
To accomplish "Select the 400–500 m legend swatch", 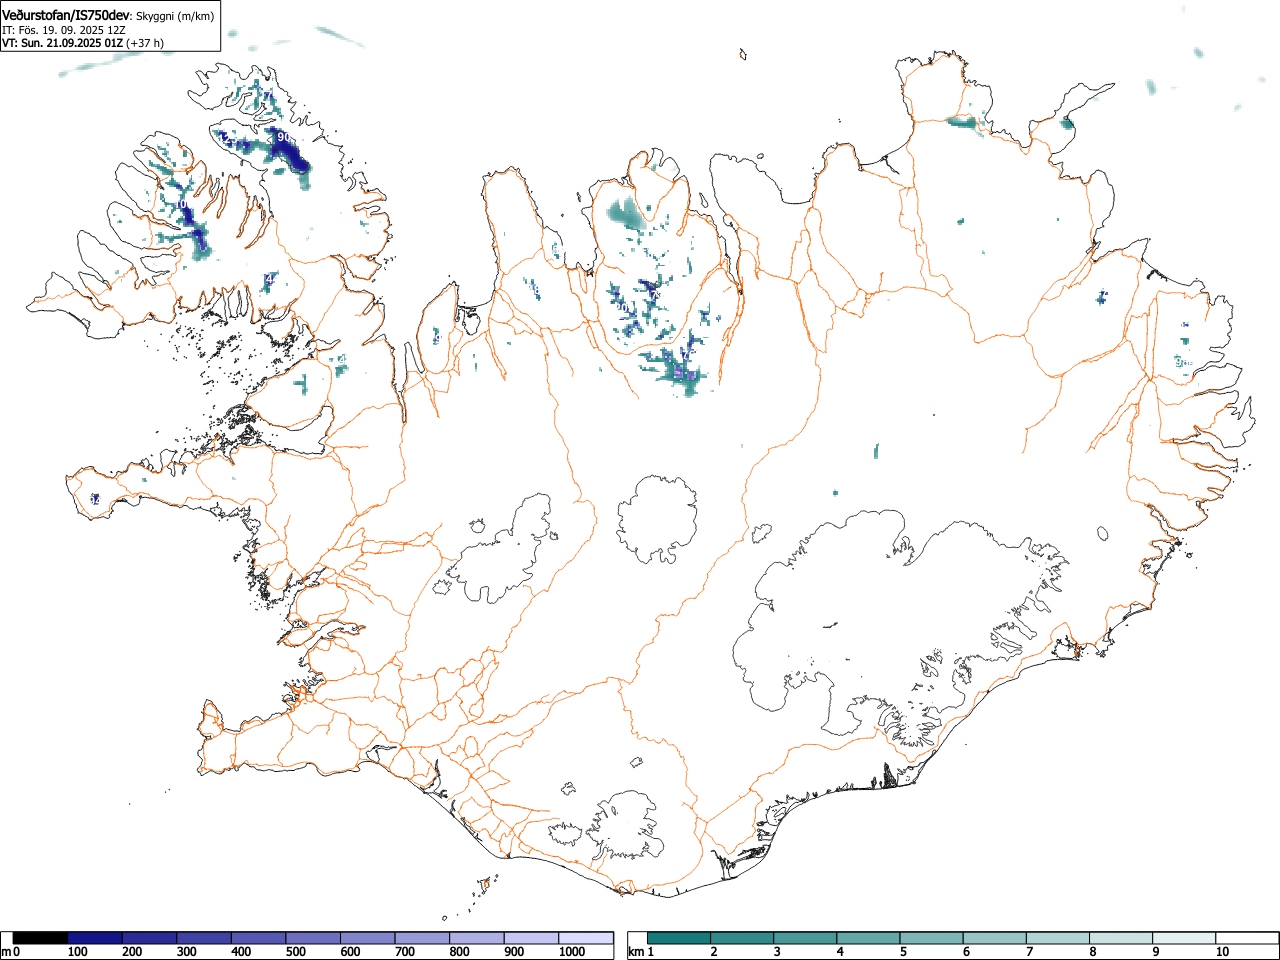I will tap(258, 938).
